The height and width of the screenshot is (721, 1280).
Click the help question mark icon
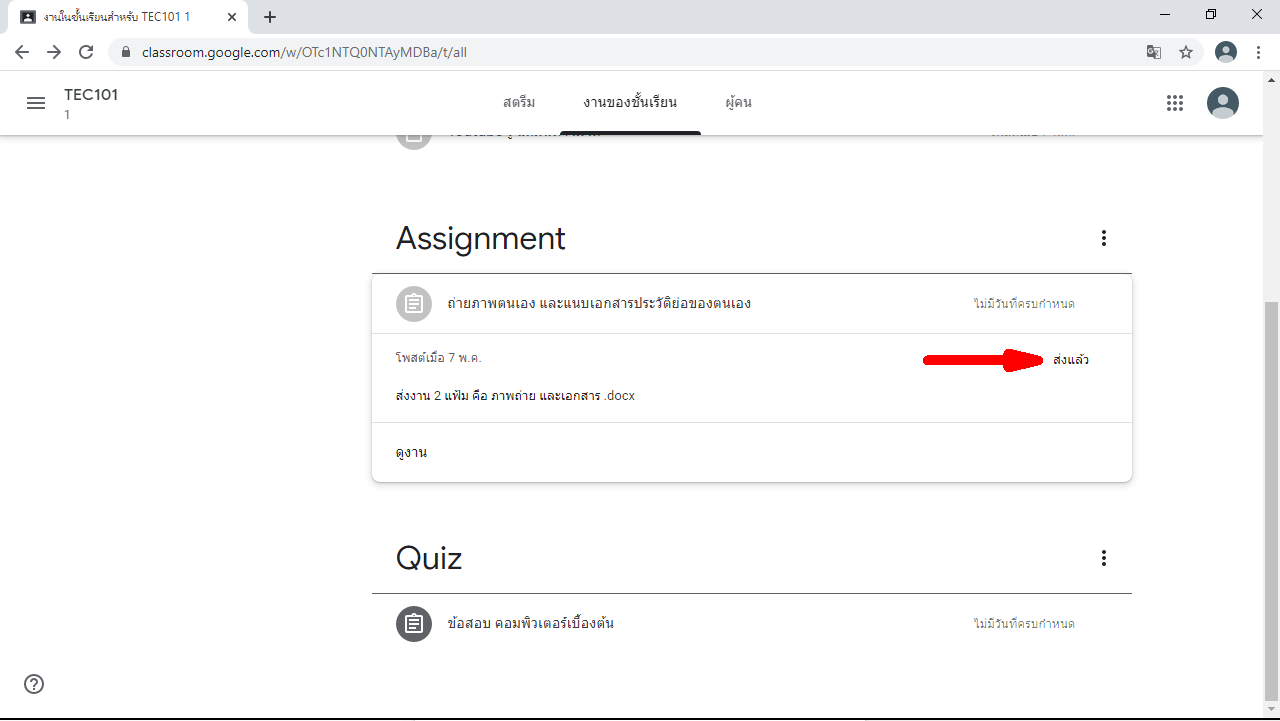tap(34, 684)
